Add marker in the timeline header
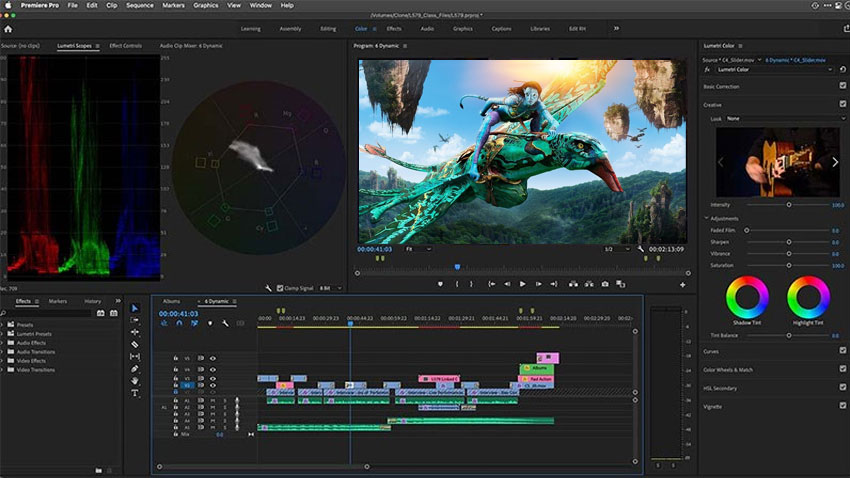850x478 pixels. pyautogui.click(x=210, y=324)
